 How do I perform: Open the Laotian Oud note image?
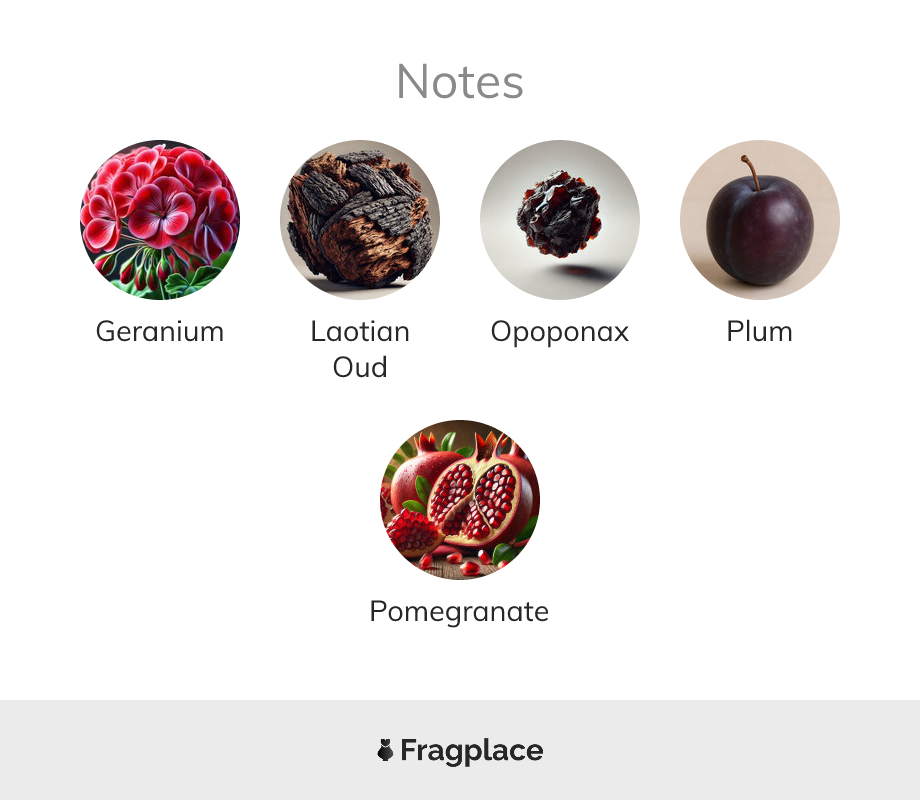click(360, 220)
